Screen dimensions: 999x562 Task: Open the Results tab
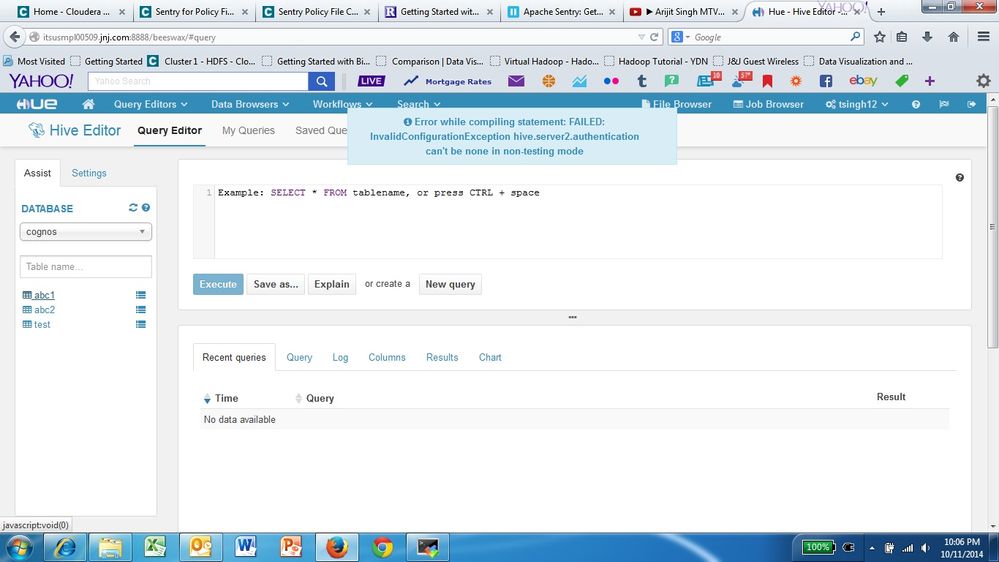tap(442, 357)
